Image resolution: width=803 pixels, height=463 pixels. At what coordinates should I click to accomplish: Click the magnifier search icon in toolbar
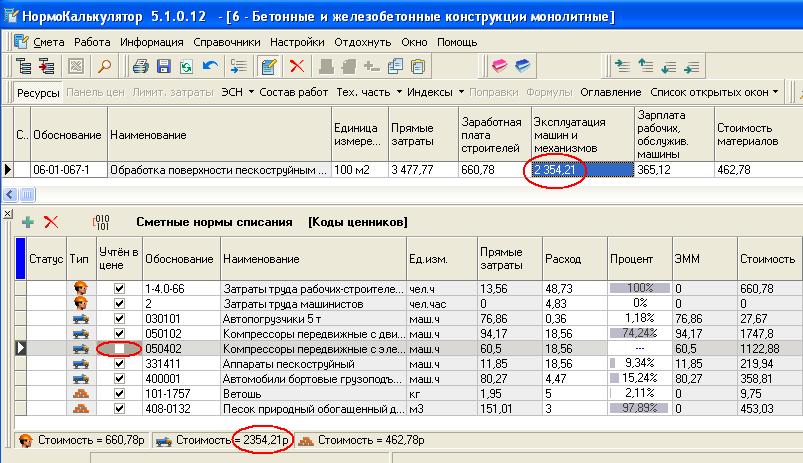coord(104,67)
